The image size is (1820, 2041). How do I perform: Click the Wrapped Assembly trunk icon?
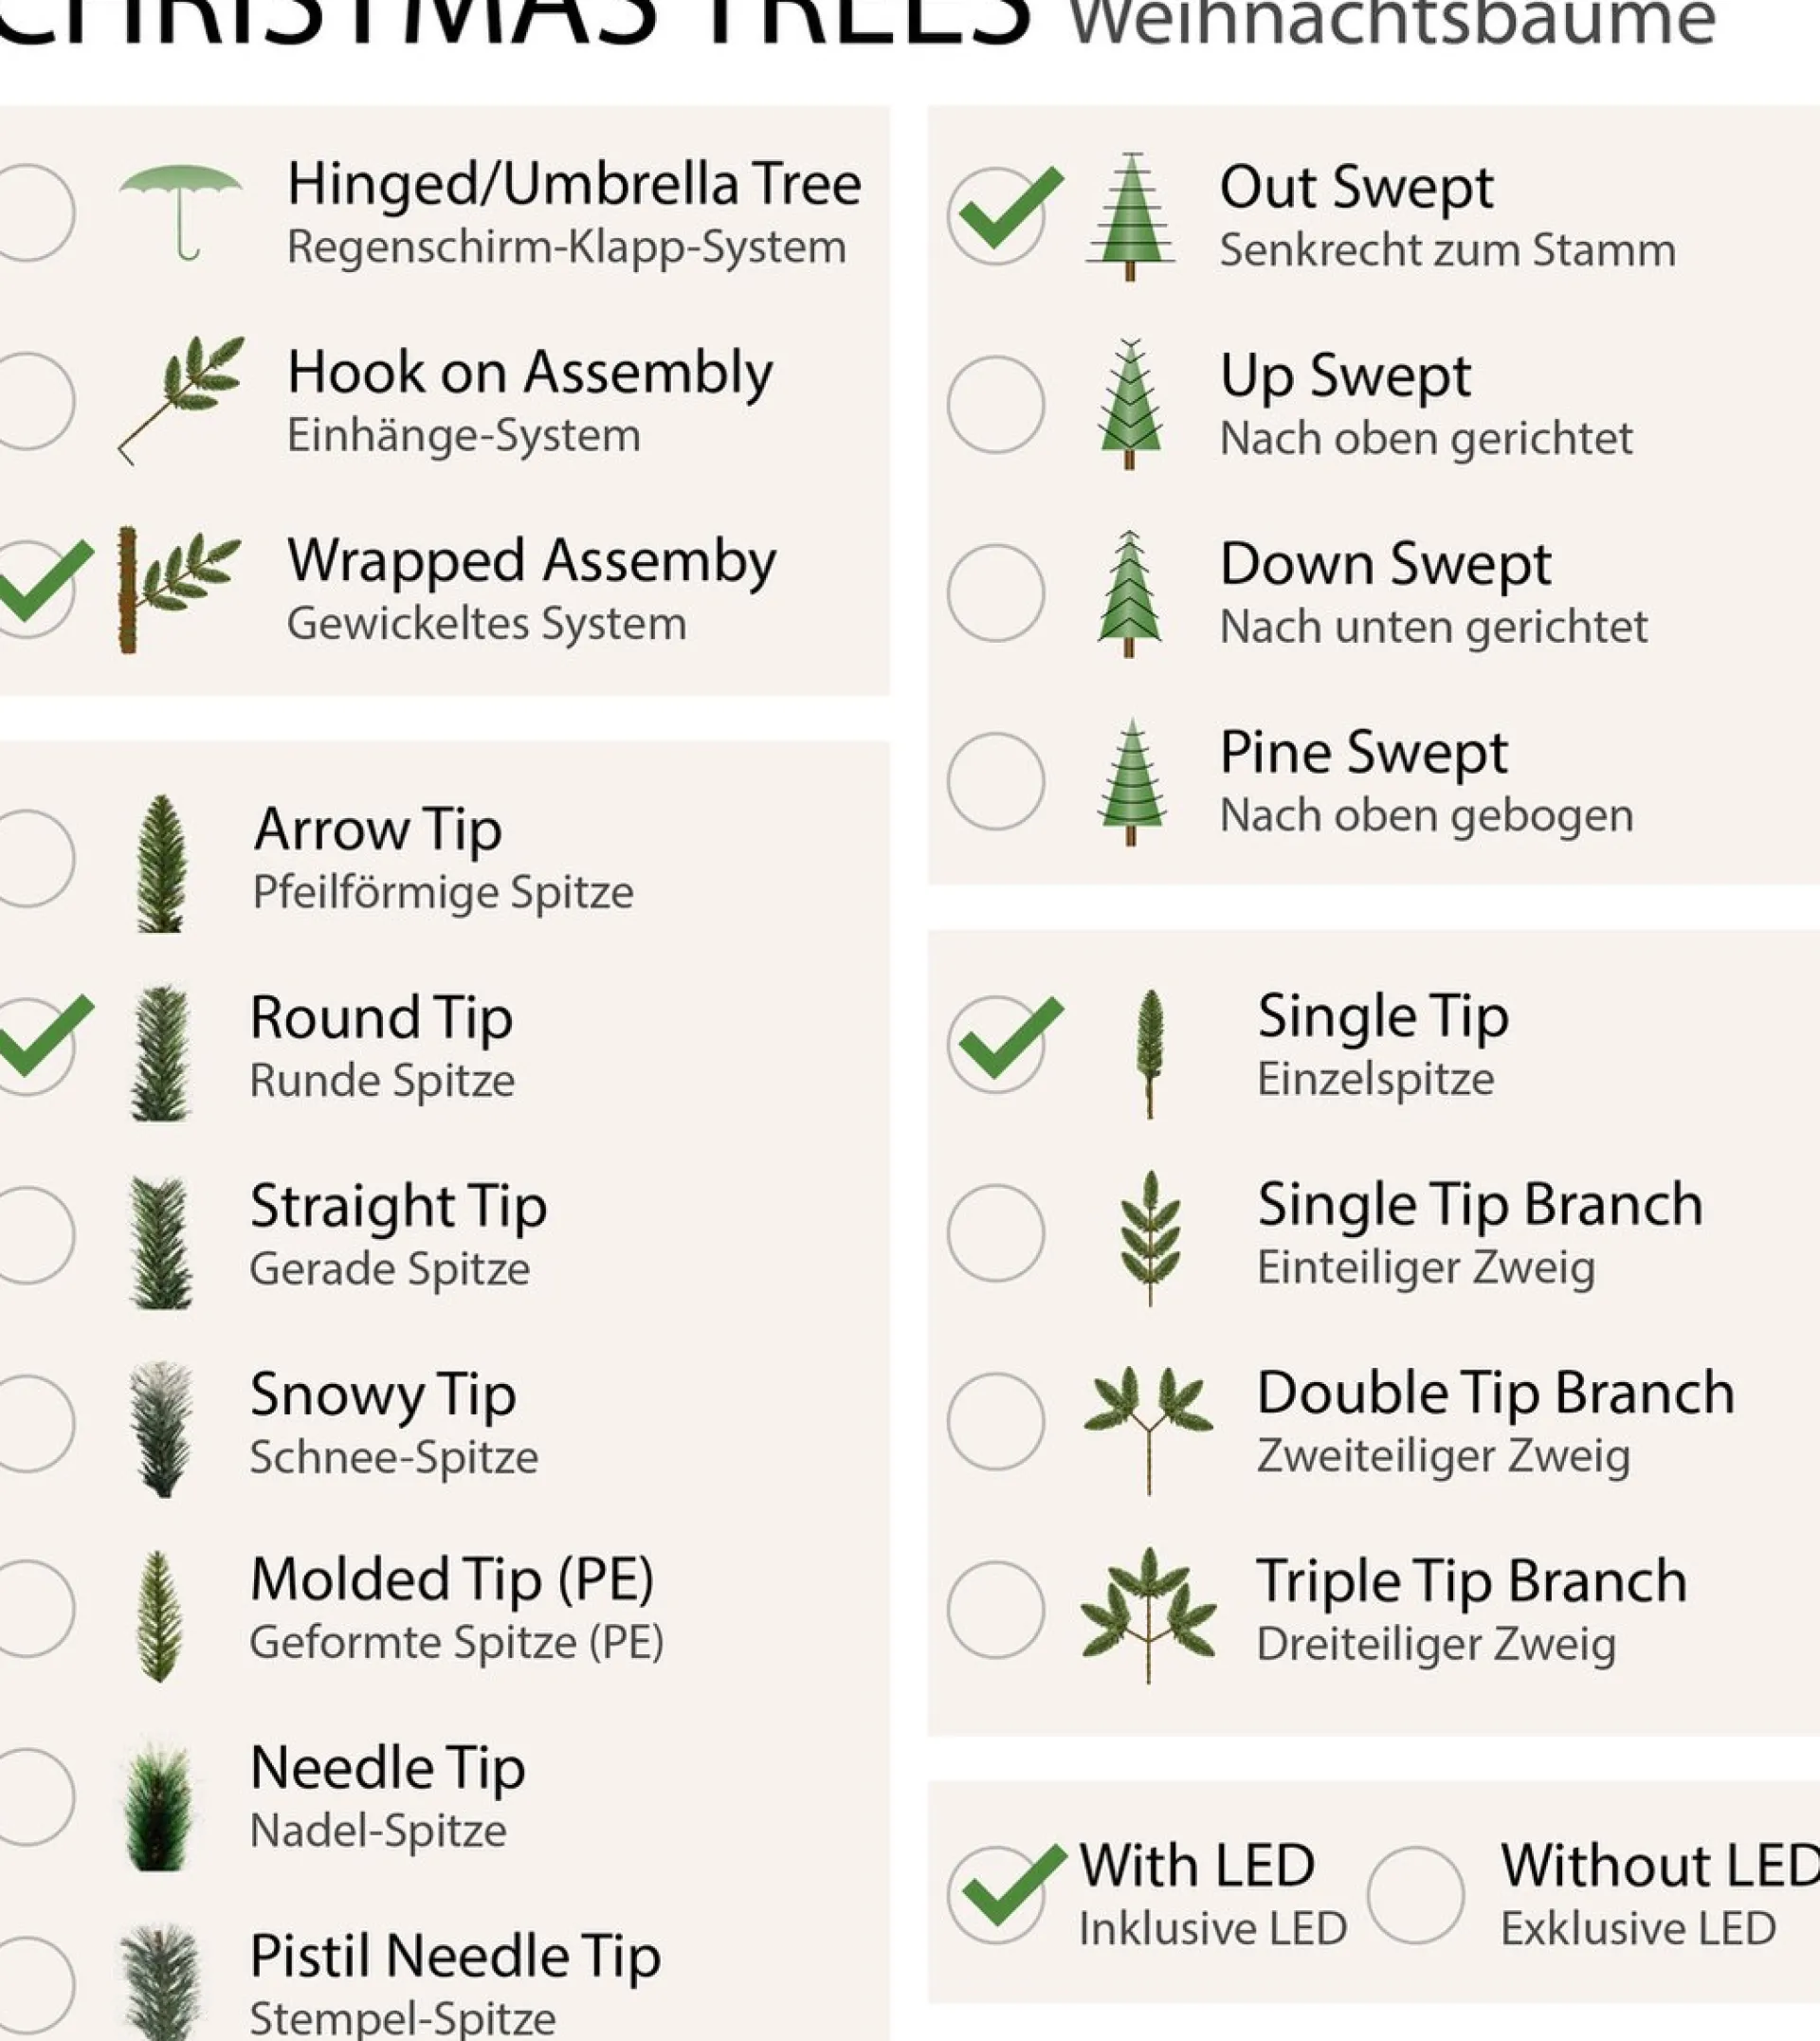point(178,589)
